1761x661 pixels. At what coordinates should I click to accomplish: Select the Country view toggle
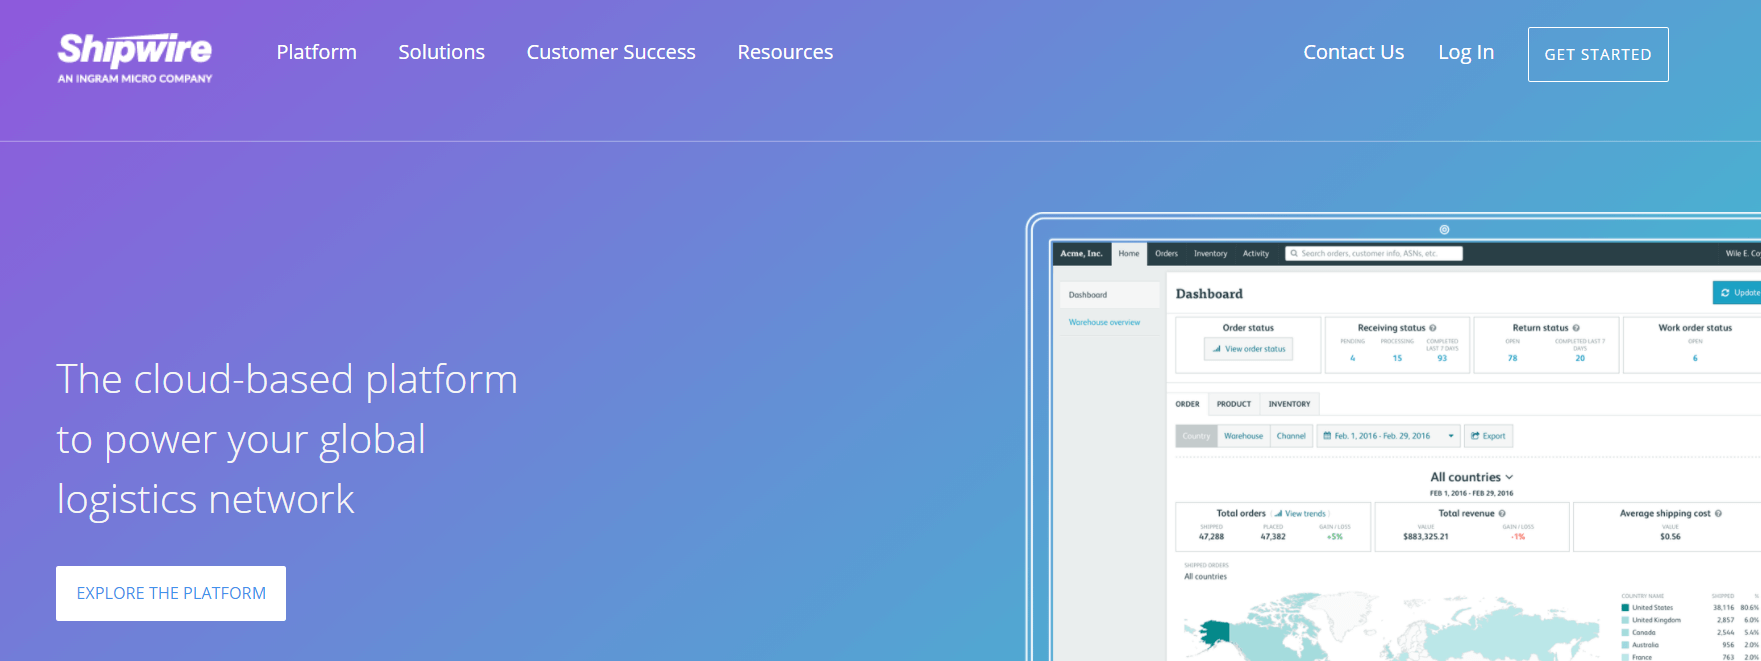1196,436
